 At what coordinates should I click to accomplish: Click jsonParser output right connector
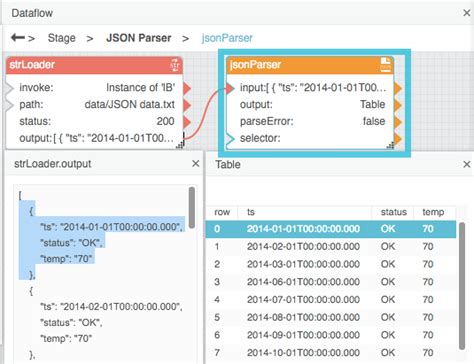coord(398,105)
